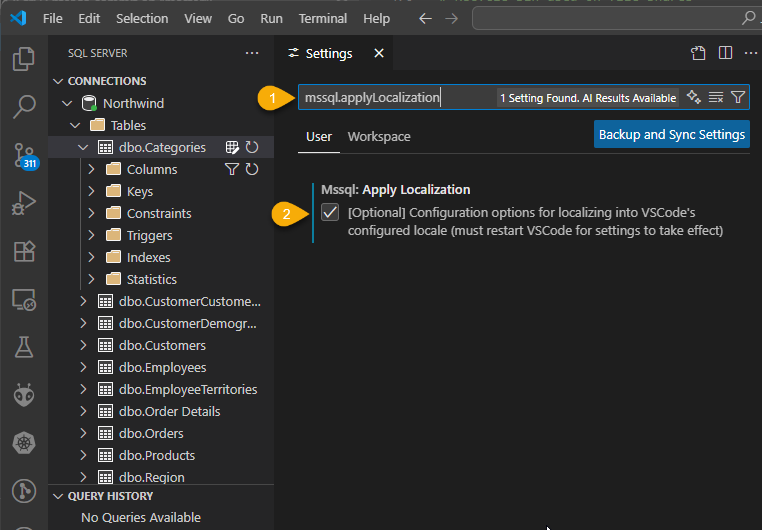Image resolution: width=762 pixels, height=530 pixels.
Task: Open the Extensions view
Action: [23, 251]
